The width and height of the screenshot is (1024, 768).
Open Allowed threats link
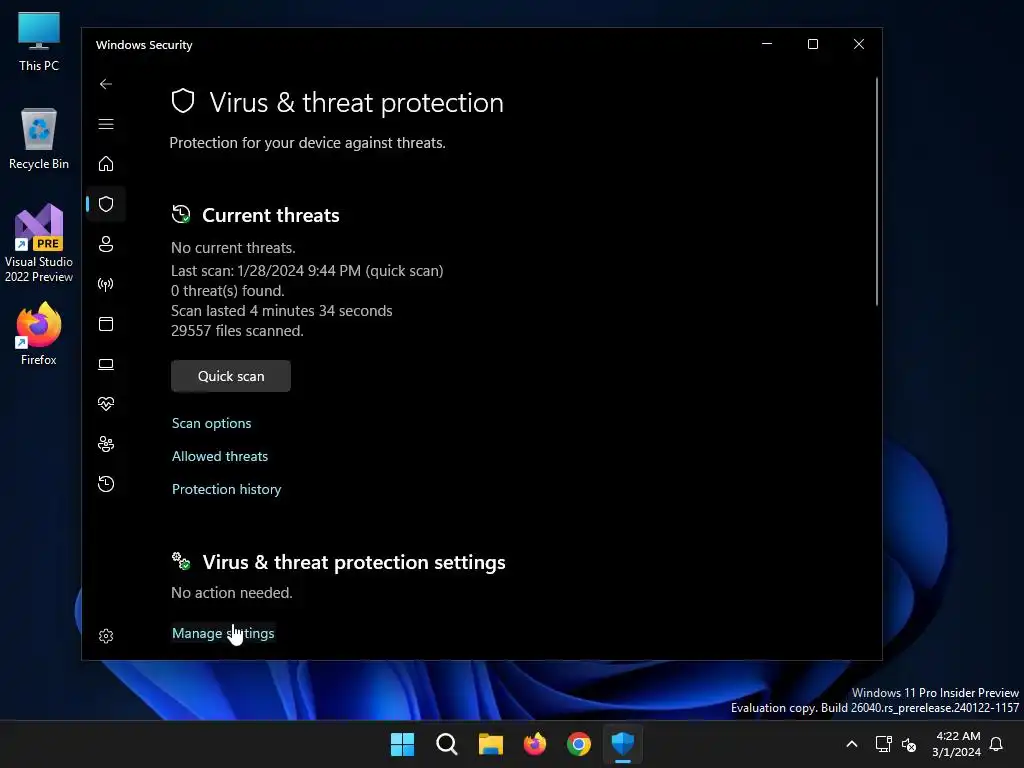click(x=220, y=456)
